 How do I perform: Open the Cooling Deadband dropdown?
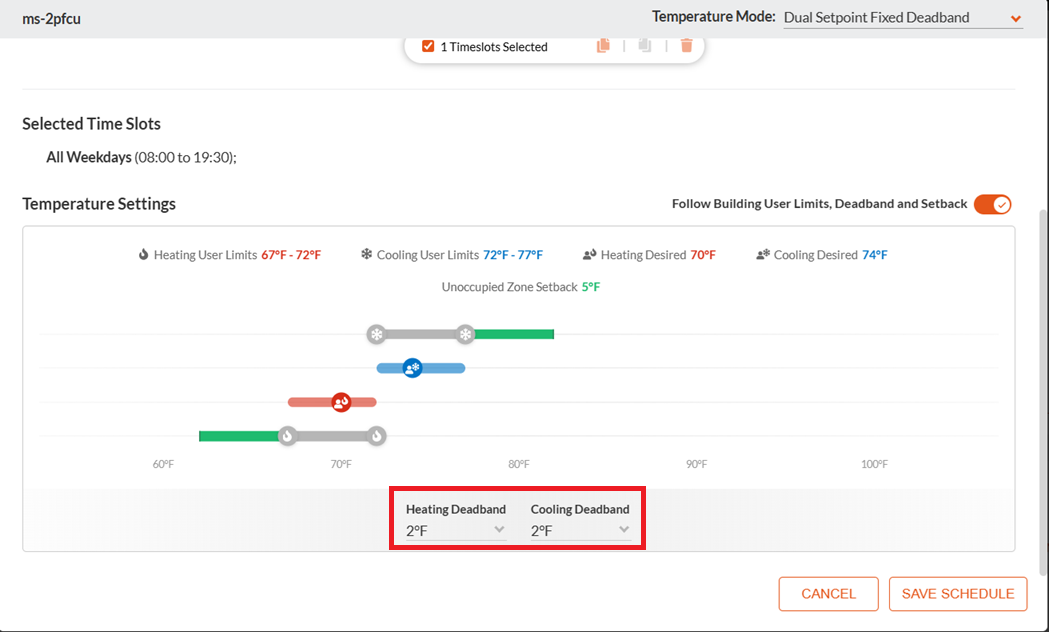click(580, 530)
